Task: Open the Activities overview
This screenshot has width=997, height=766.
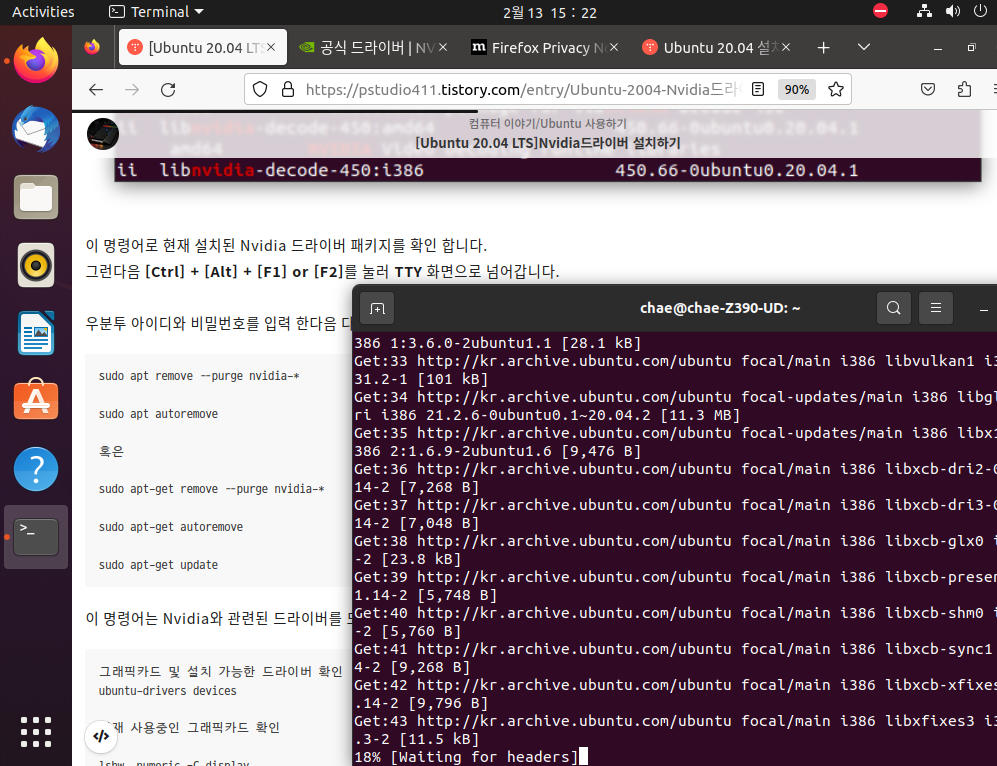Action: pos(43,11)
